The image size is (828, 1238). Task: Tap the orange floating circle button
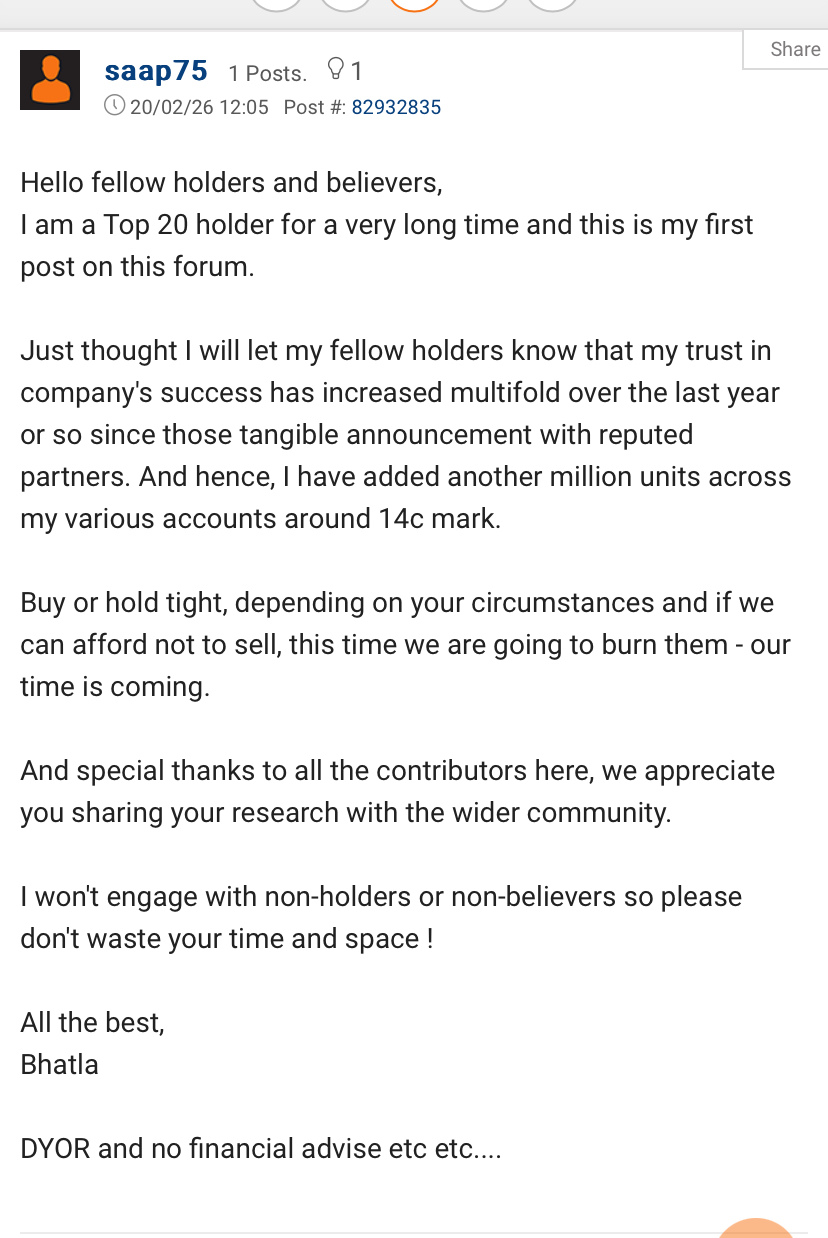coord(756,1229)
